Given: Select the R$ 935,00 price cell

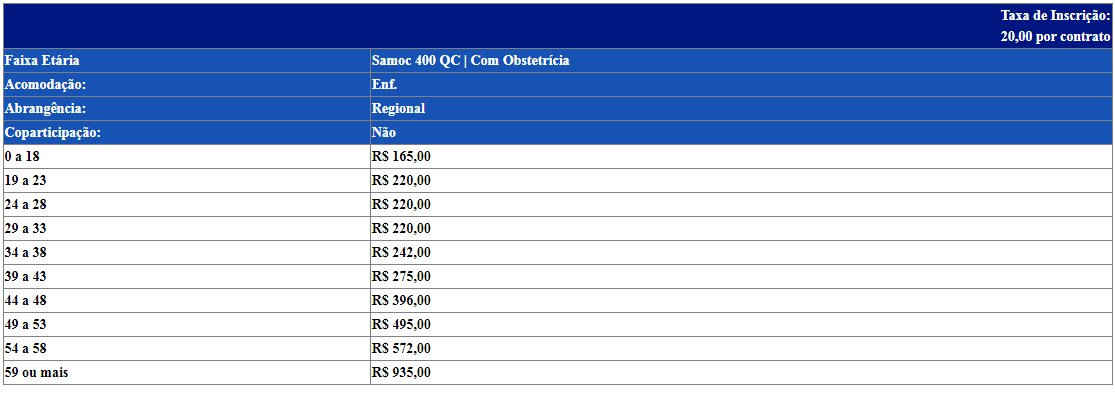Looking at the screenshot, I should pos(741,373).
